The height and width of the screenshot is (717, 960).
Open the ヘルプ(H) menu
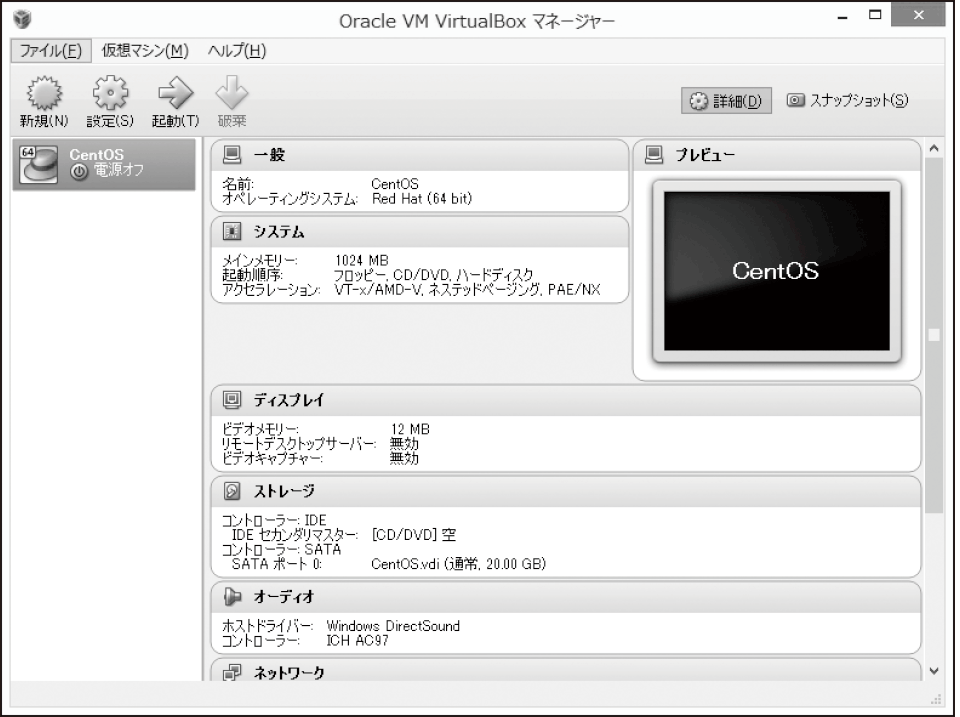pyautogui.click(x=237, y=51)
